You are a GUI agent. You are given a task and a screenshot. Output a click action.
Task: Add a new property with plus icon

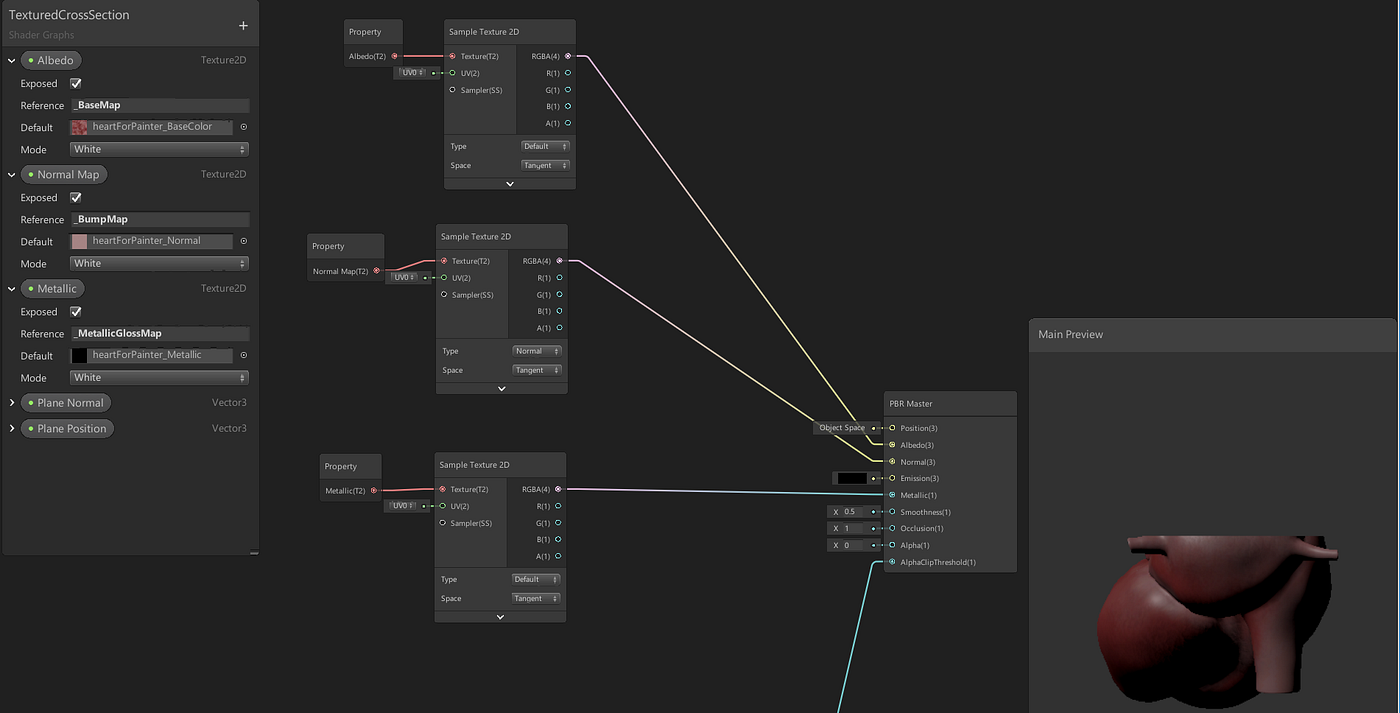tap(243, 26)
